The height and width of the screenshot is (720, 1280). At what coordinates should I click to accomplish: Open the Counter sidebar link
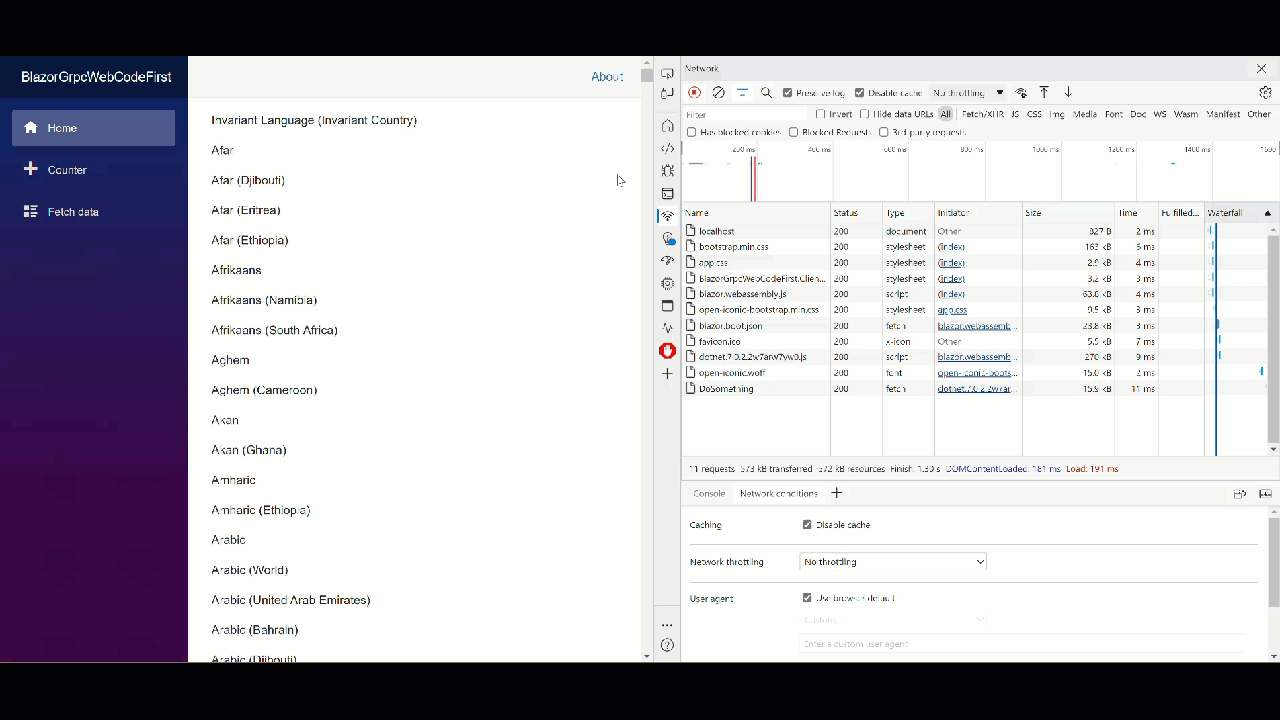93,170
